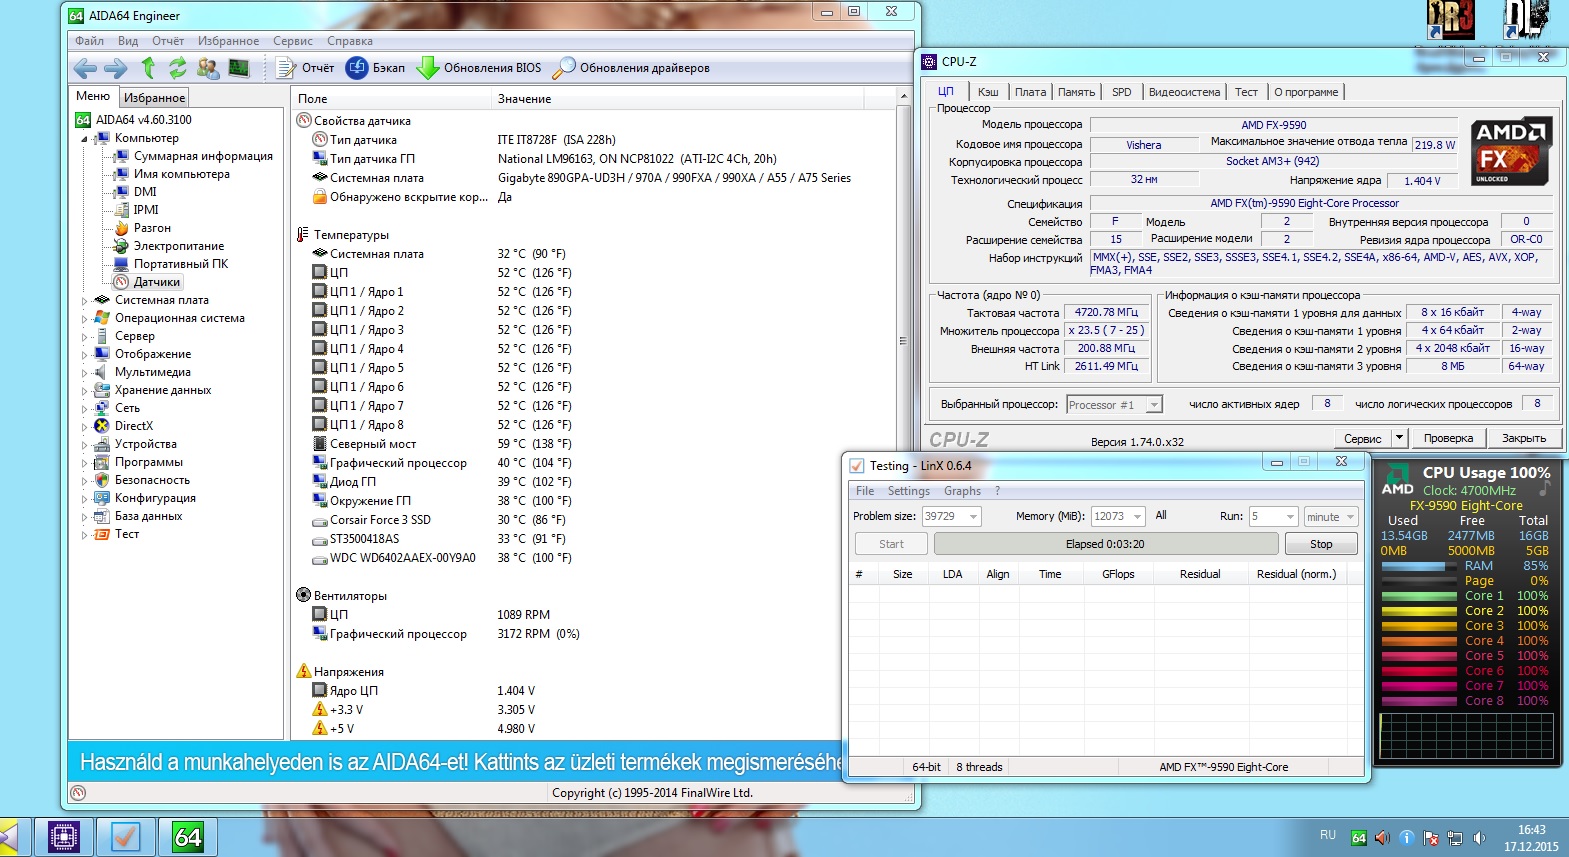Click the AIDA64 advertisement banner link
The height and width of the screenshot is (857, 1569).
pos(457,763)
